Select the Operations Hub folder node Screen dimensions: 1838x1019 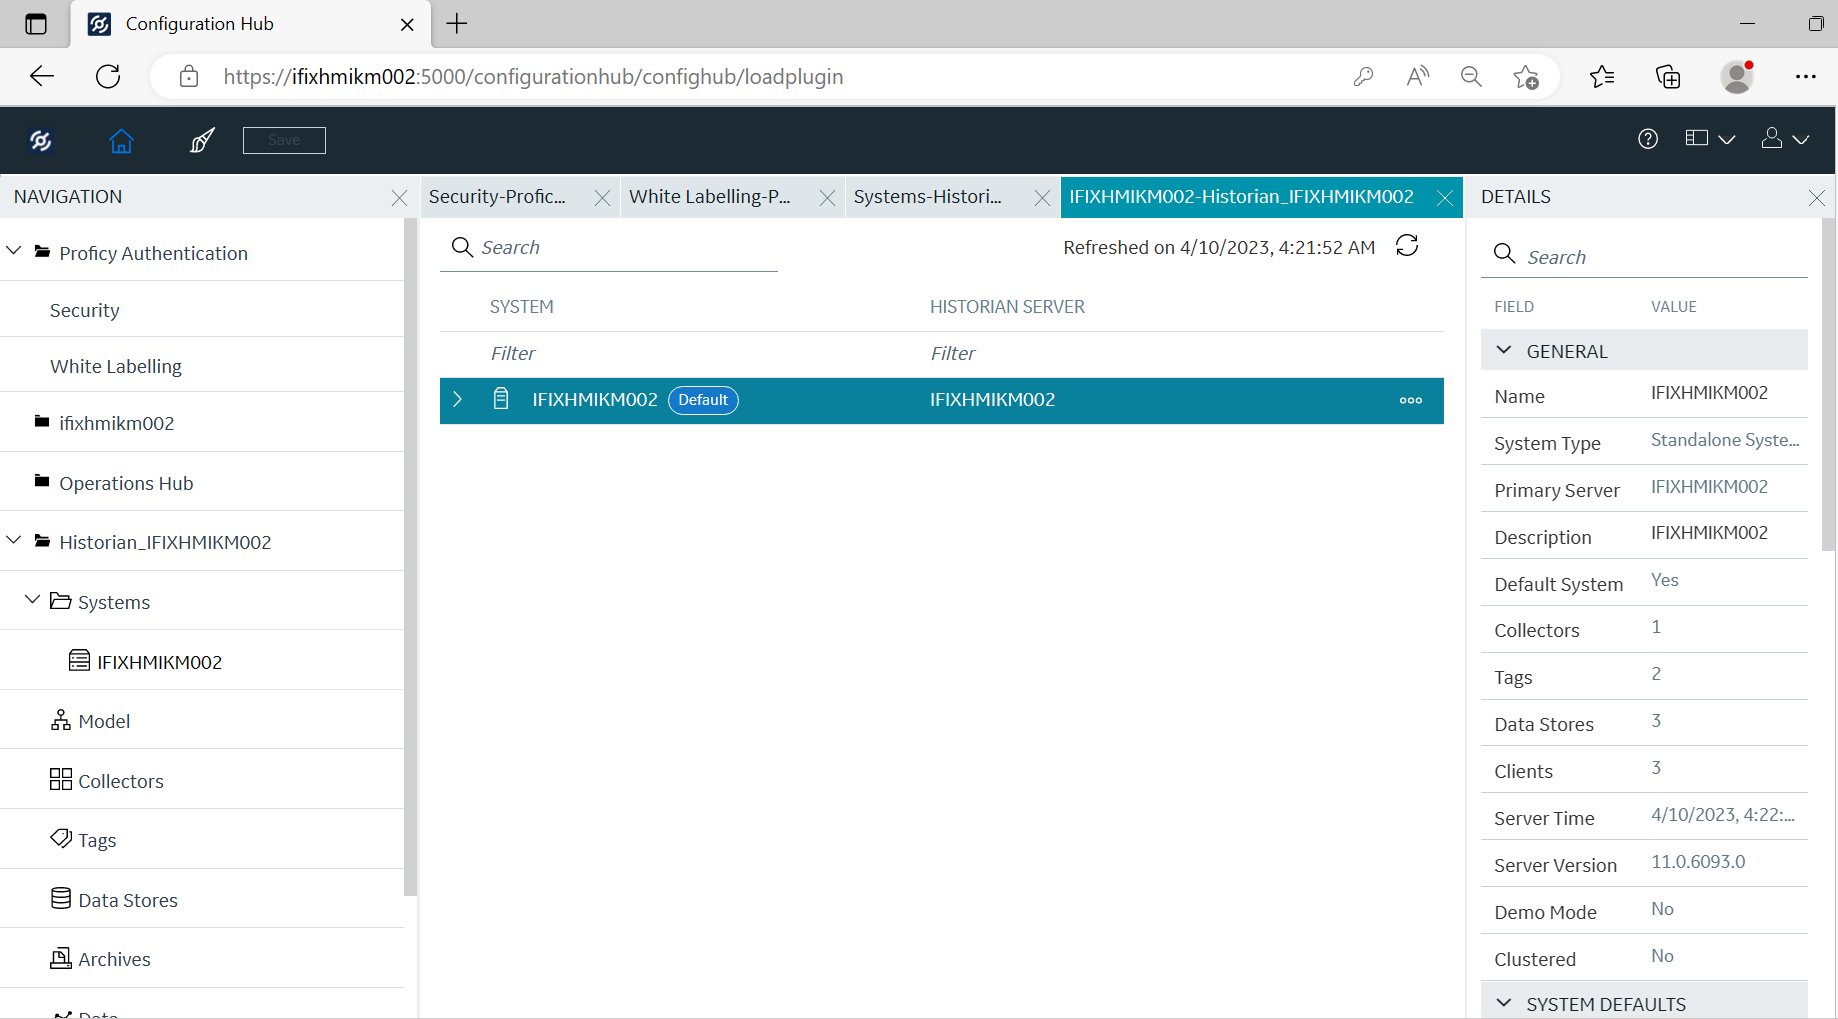pyautogui.click(x=126, y=483)
